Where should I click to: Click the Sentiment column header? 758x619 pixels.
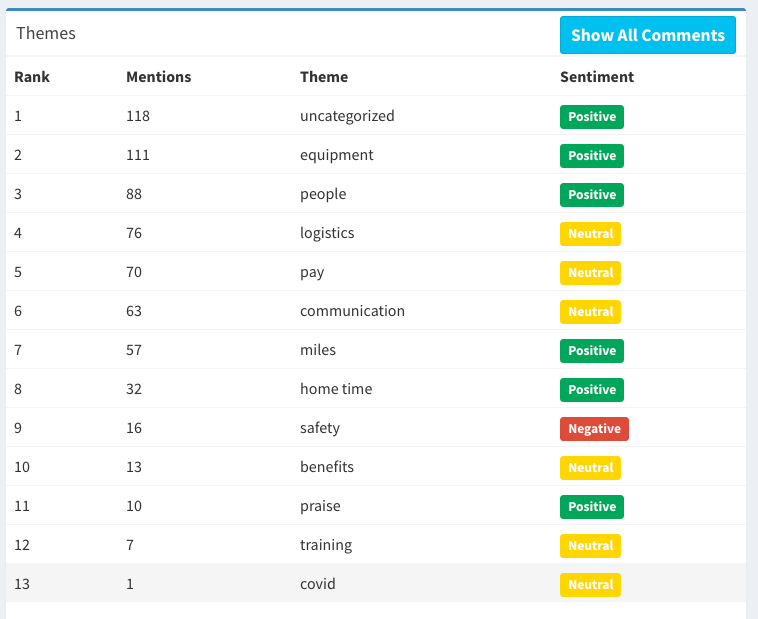tap(597, 77)
